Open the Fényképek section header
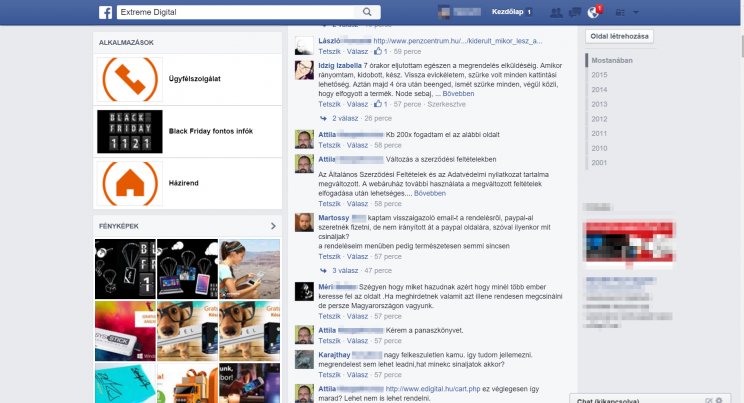This screenshot has height=403, width=744. point(119,226)
